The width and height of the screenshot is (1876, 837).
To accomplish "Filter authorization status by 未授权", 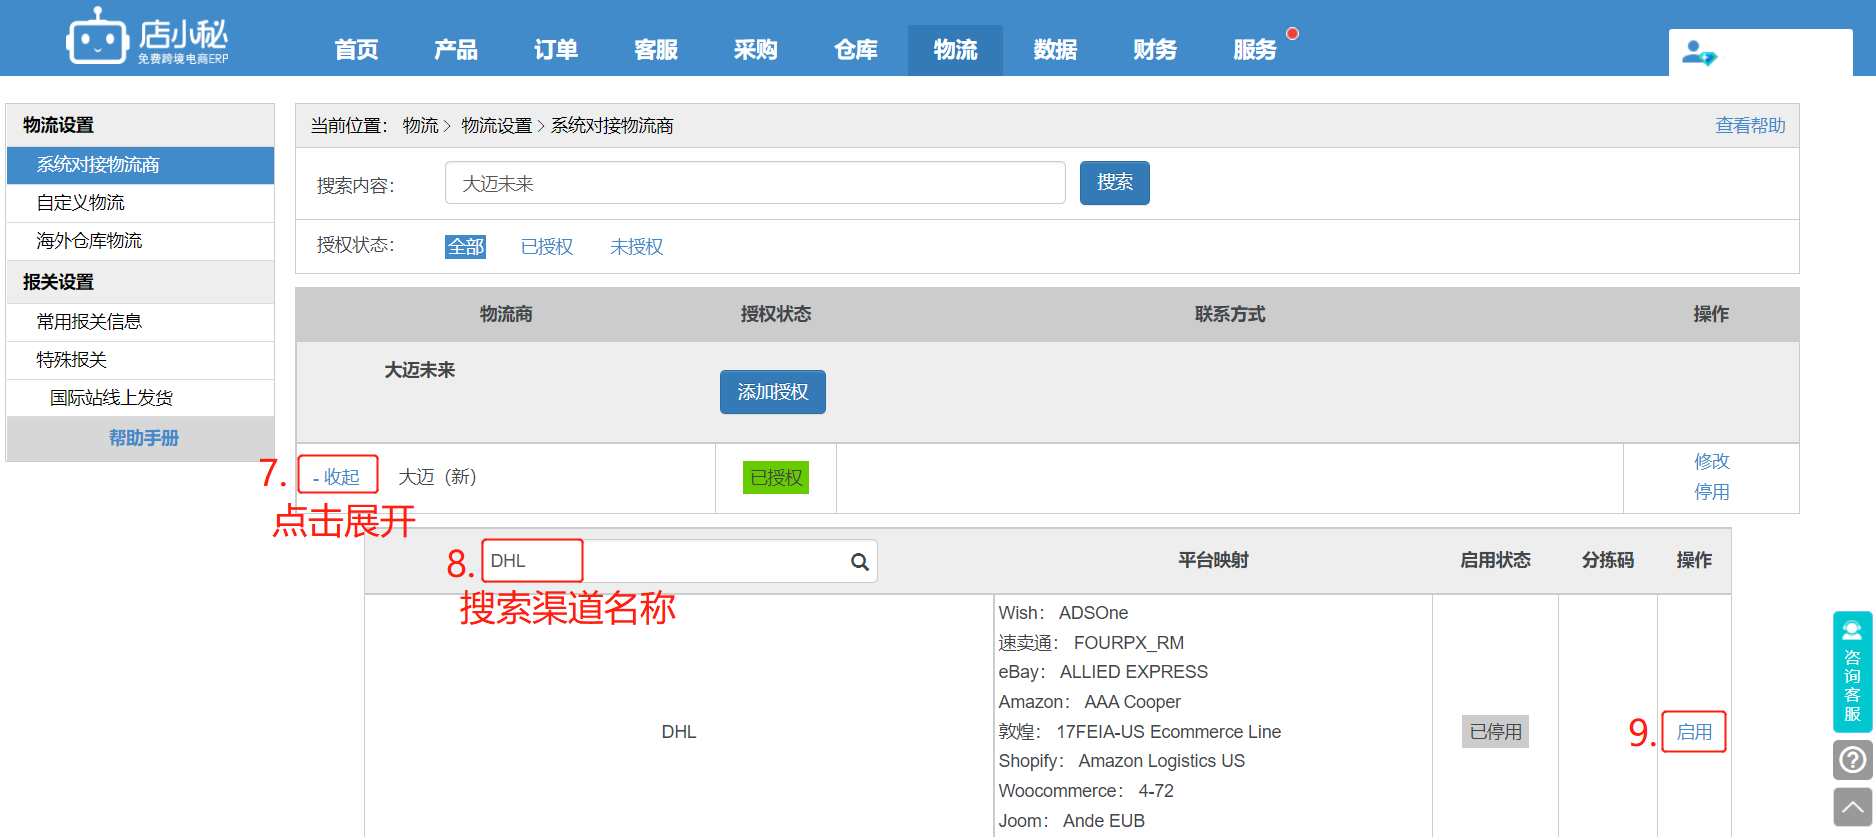I will point(637,247).
